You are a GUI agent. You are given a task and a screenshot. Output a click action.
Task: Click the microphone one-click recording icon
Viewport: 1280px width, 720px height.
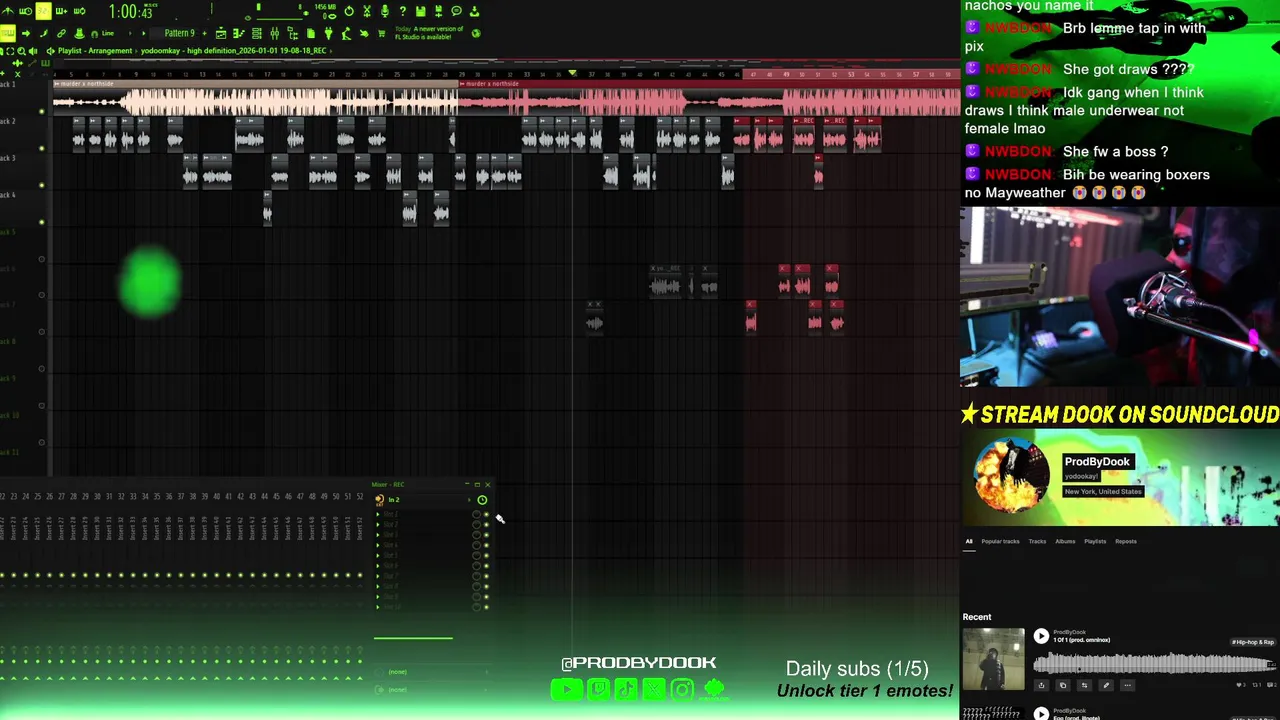click(x=385, y=11)
